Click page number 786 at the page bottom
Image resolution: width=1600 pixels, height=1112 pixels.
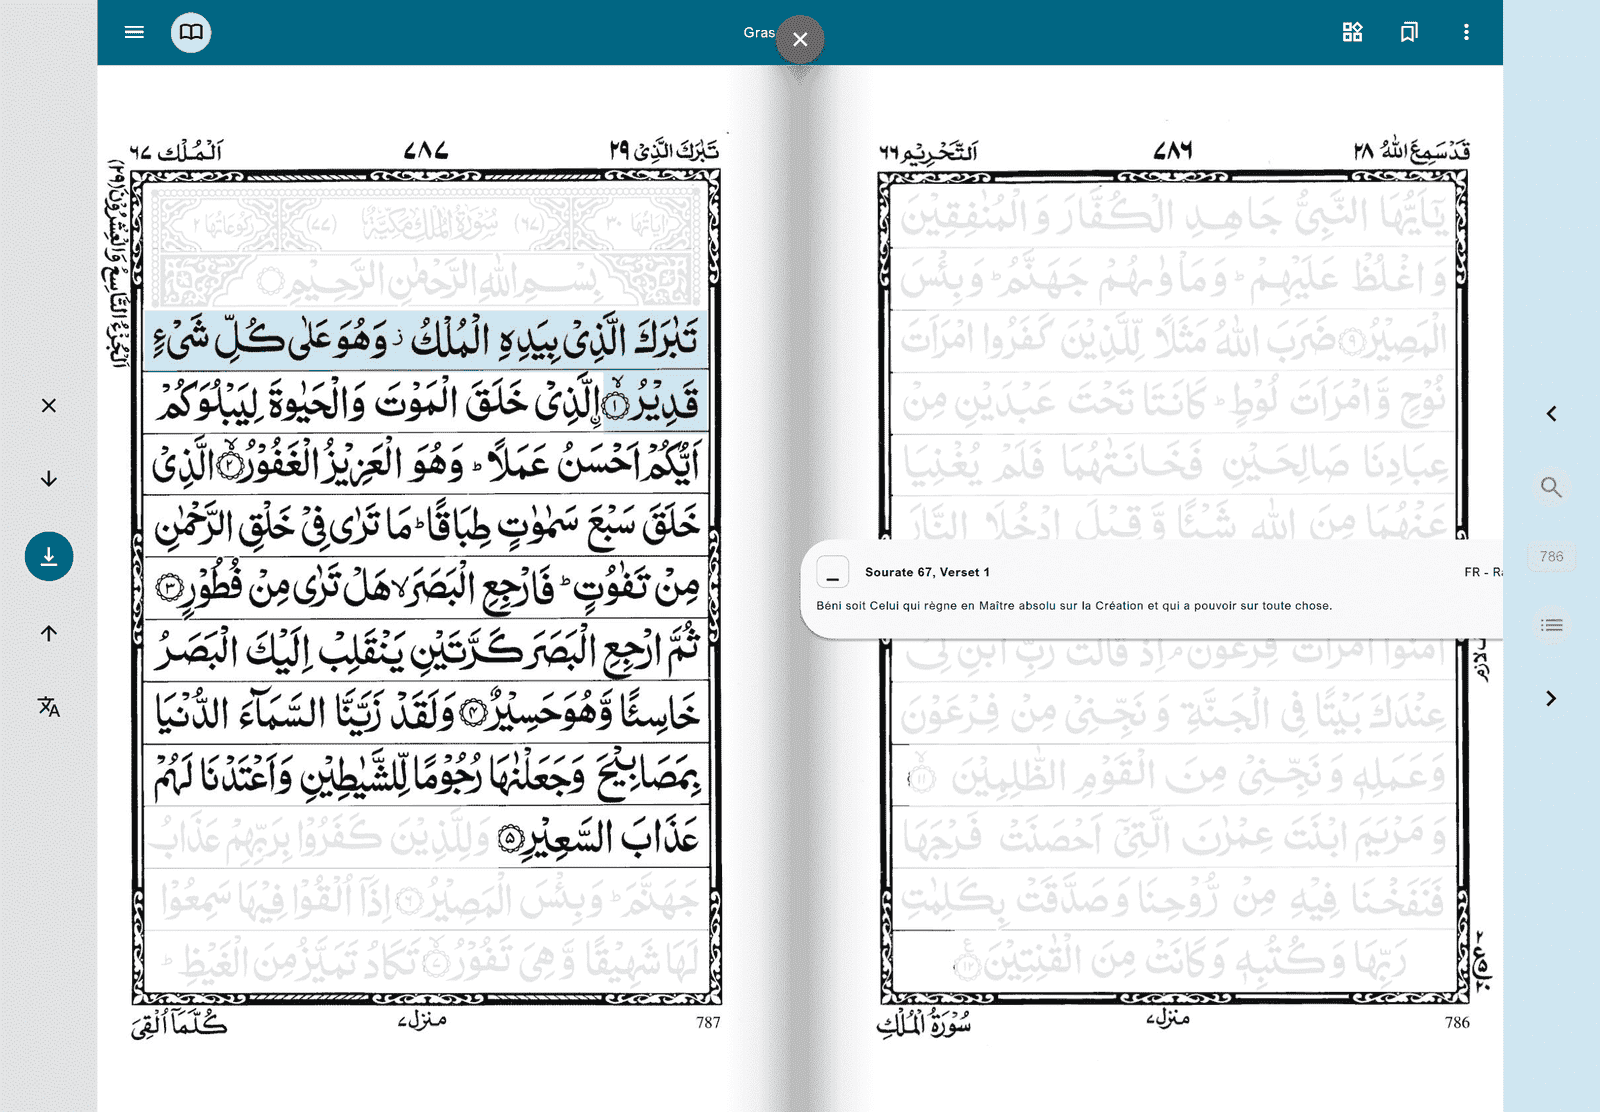pos(1457,1022)
